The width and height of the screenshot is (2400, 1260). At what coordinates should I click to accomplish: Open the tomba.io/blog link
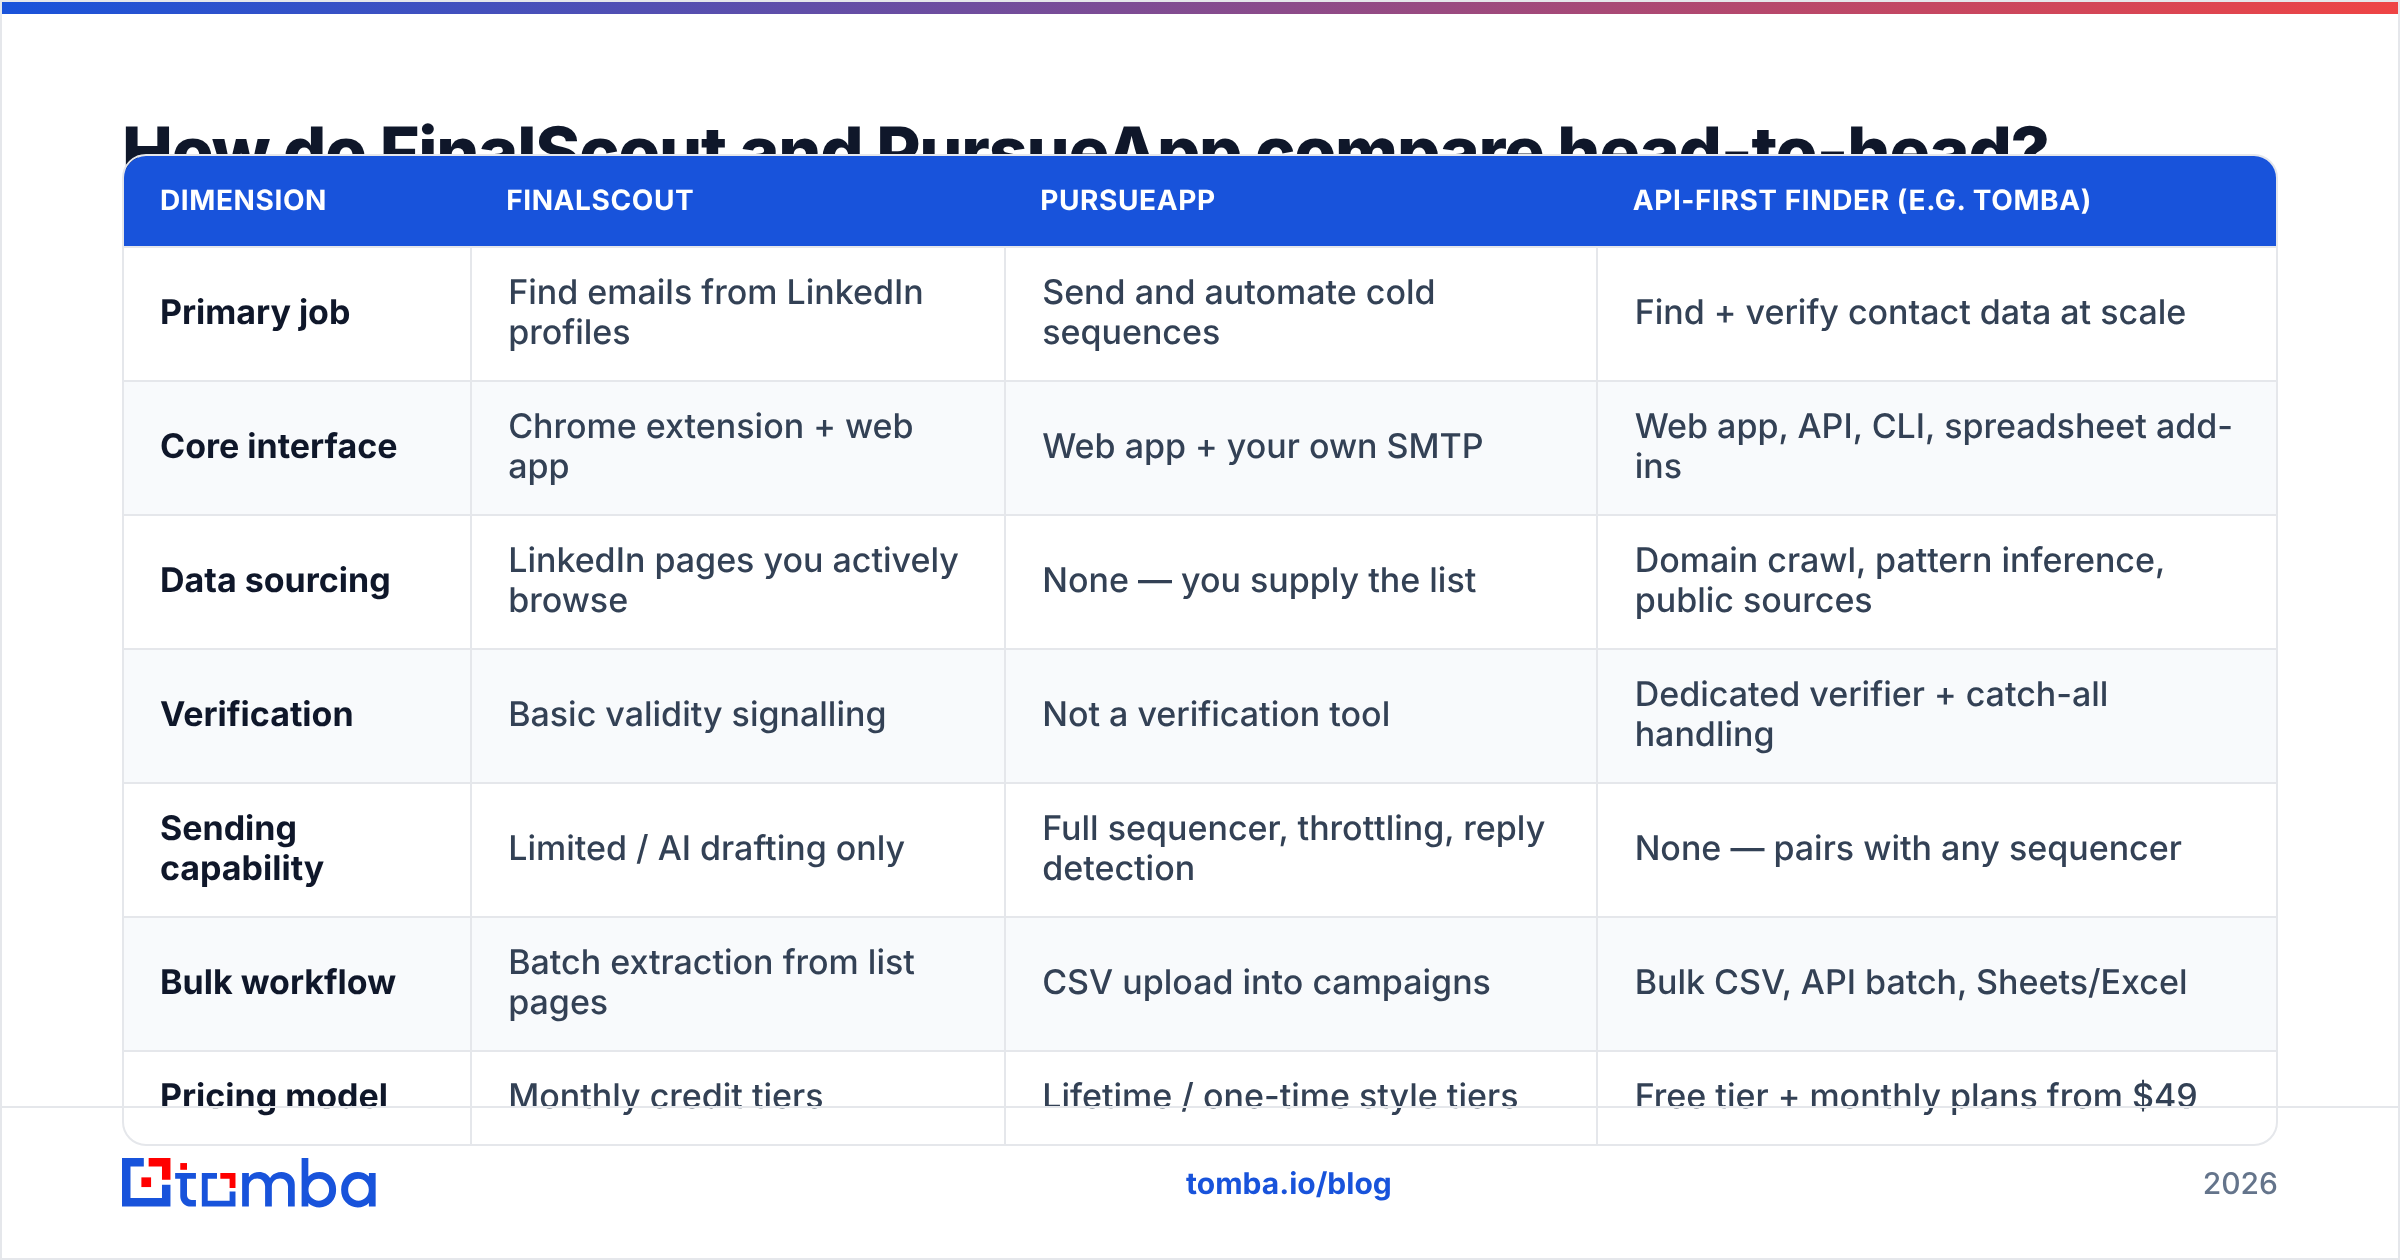[x=1288, y=1184]
